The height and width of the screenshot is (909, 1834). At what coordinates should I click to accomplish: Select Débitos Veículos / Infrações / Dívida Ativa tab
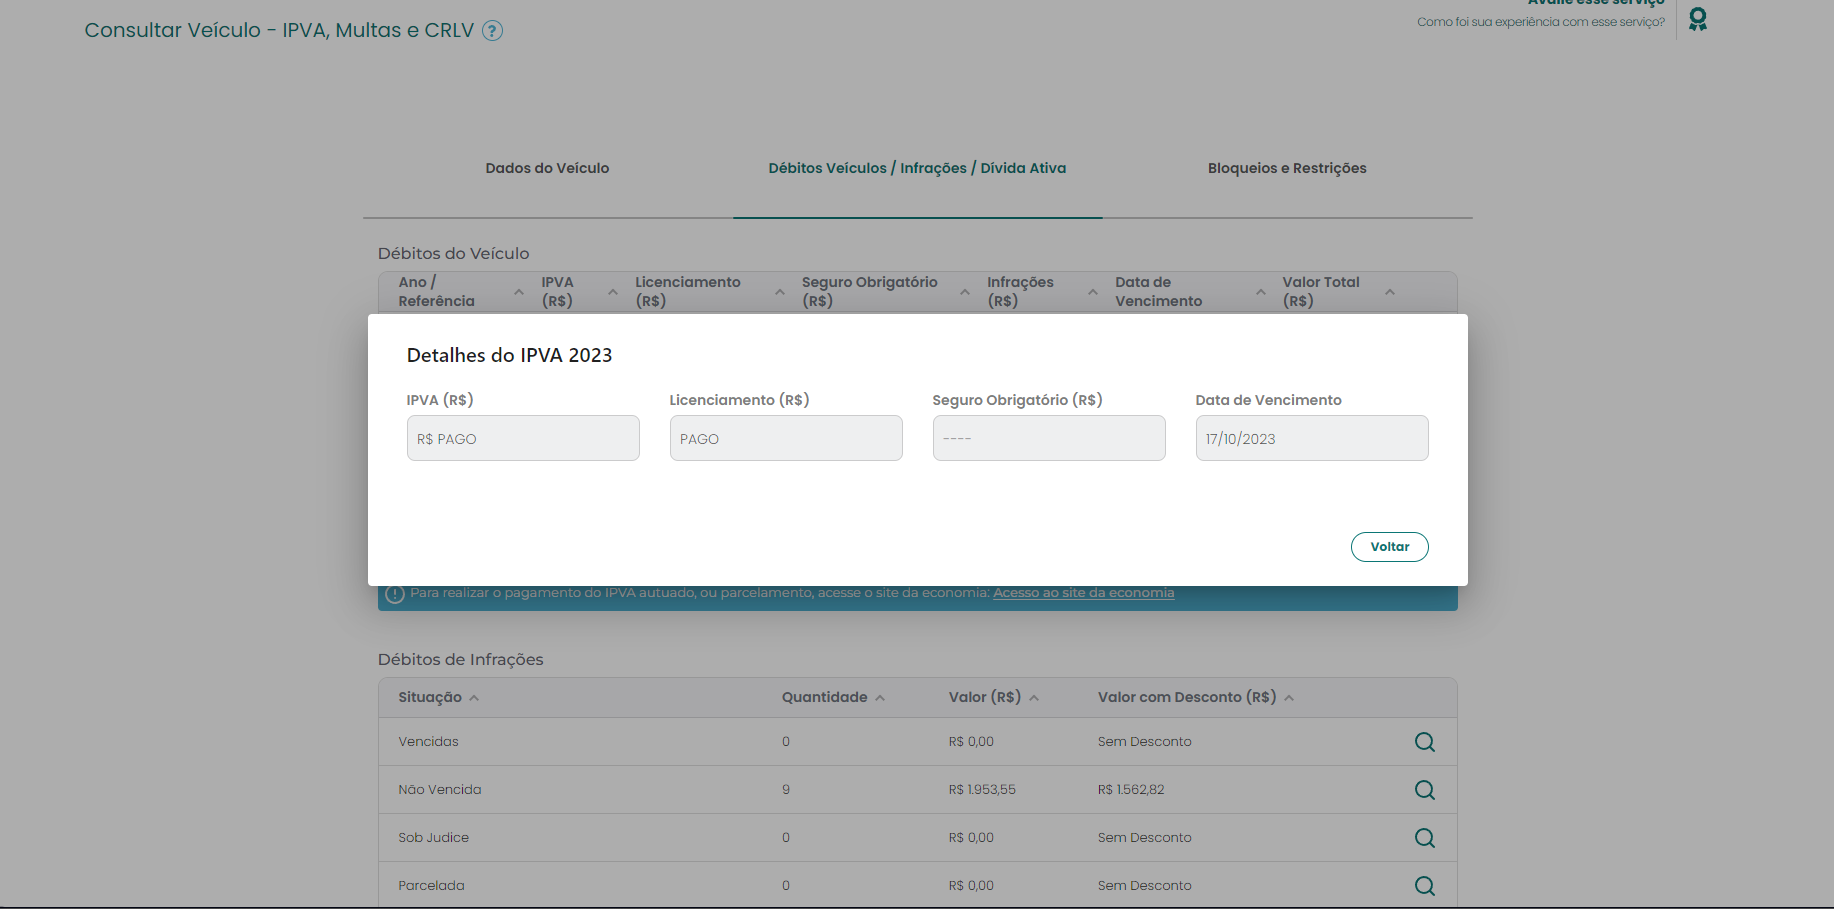coord(917,168)
